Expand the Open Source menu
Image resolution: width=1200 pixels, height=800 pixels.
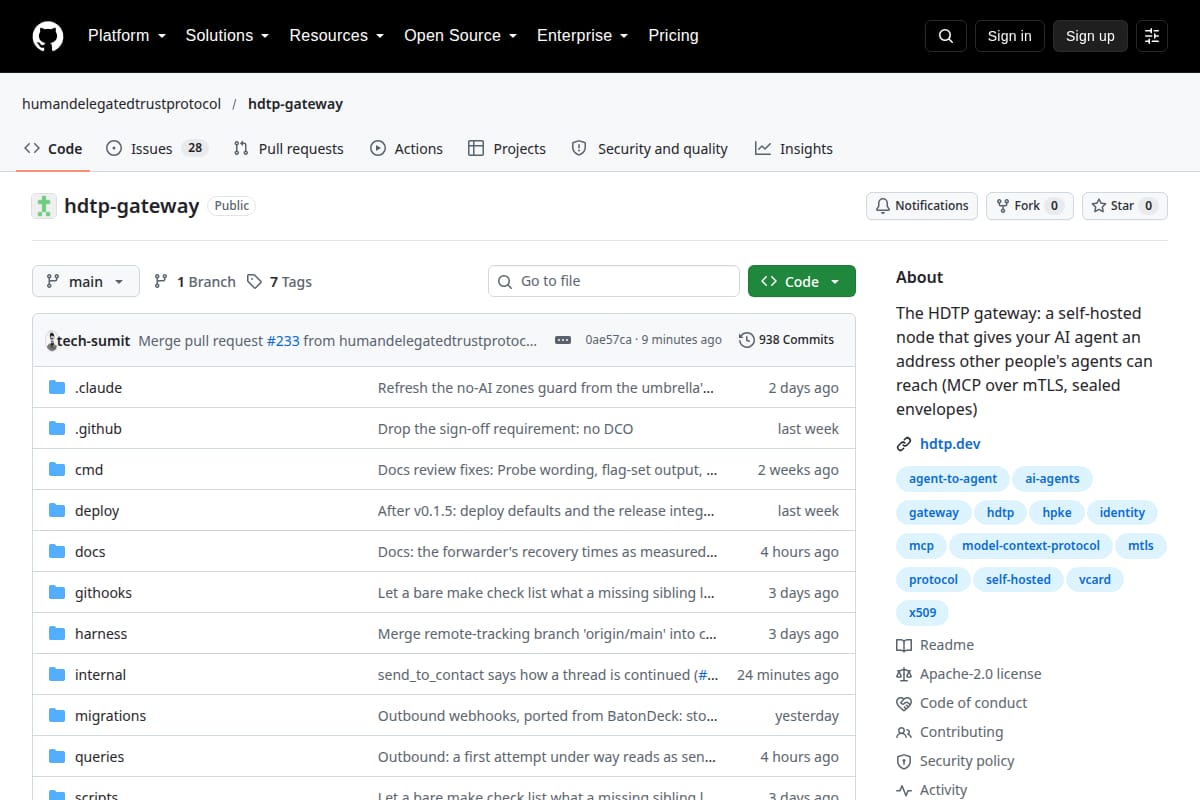tap(461, 36)
